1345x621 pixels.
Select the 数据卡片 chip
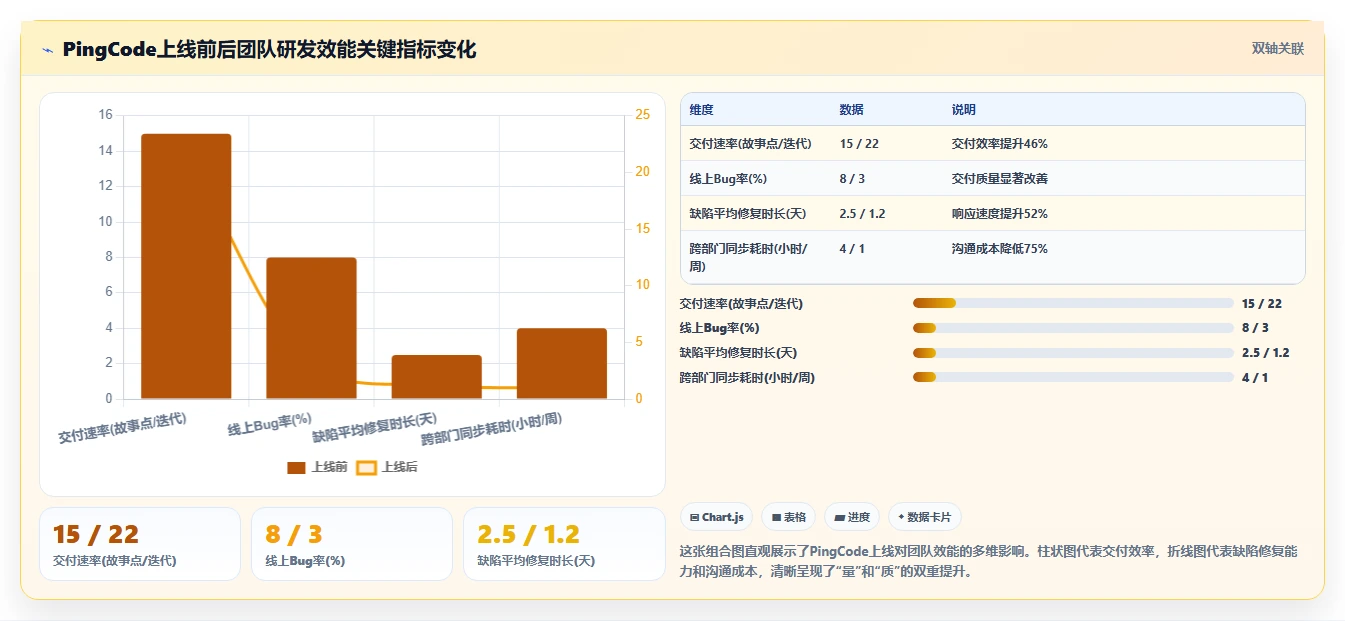pos(925,517)
